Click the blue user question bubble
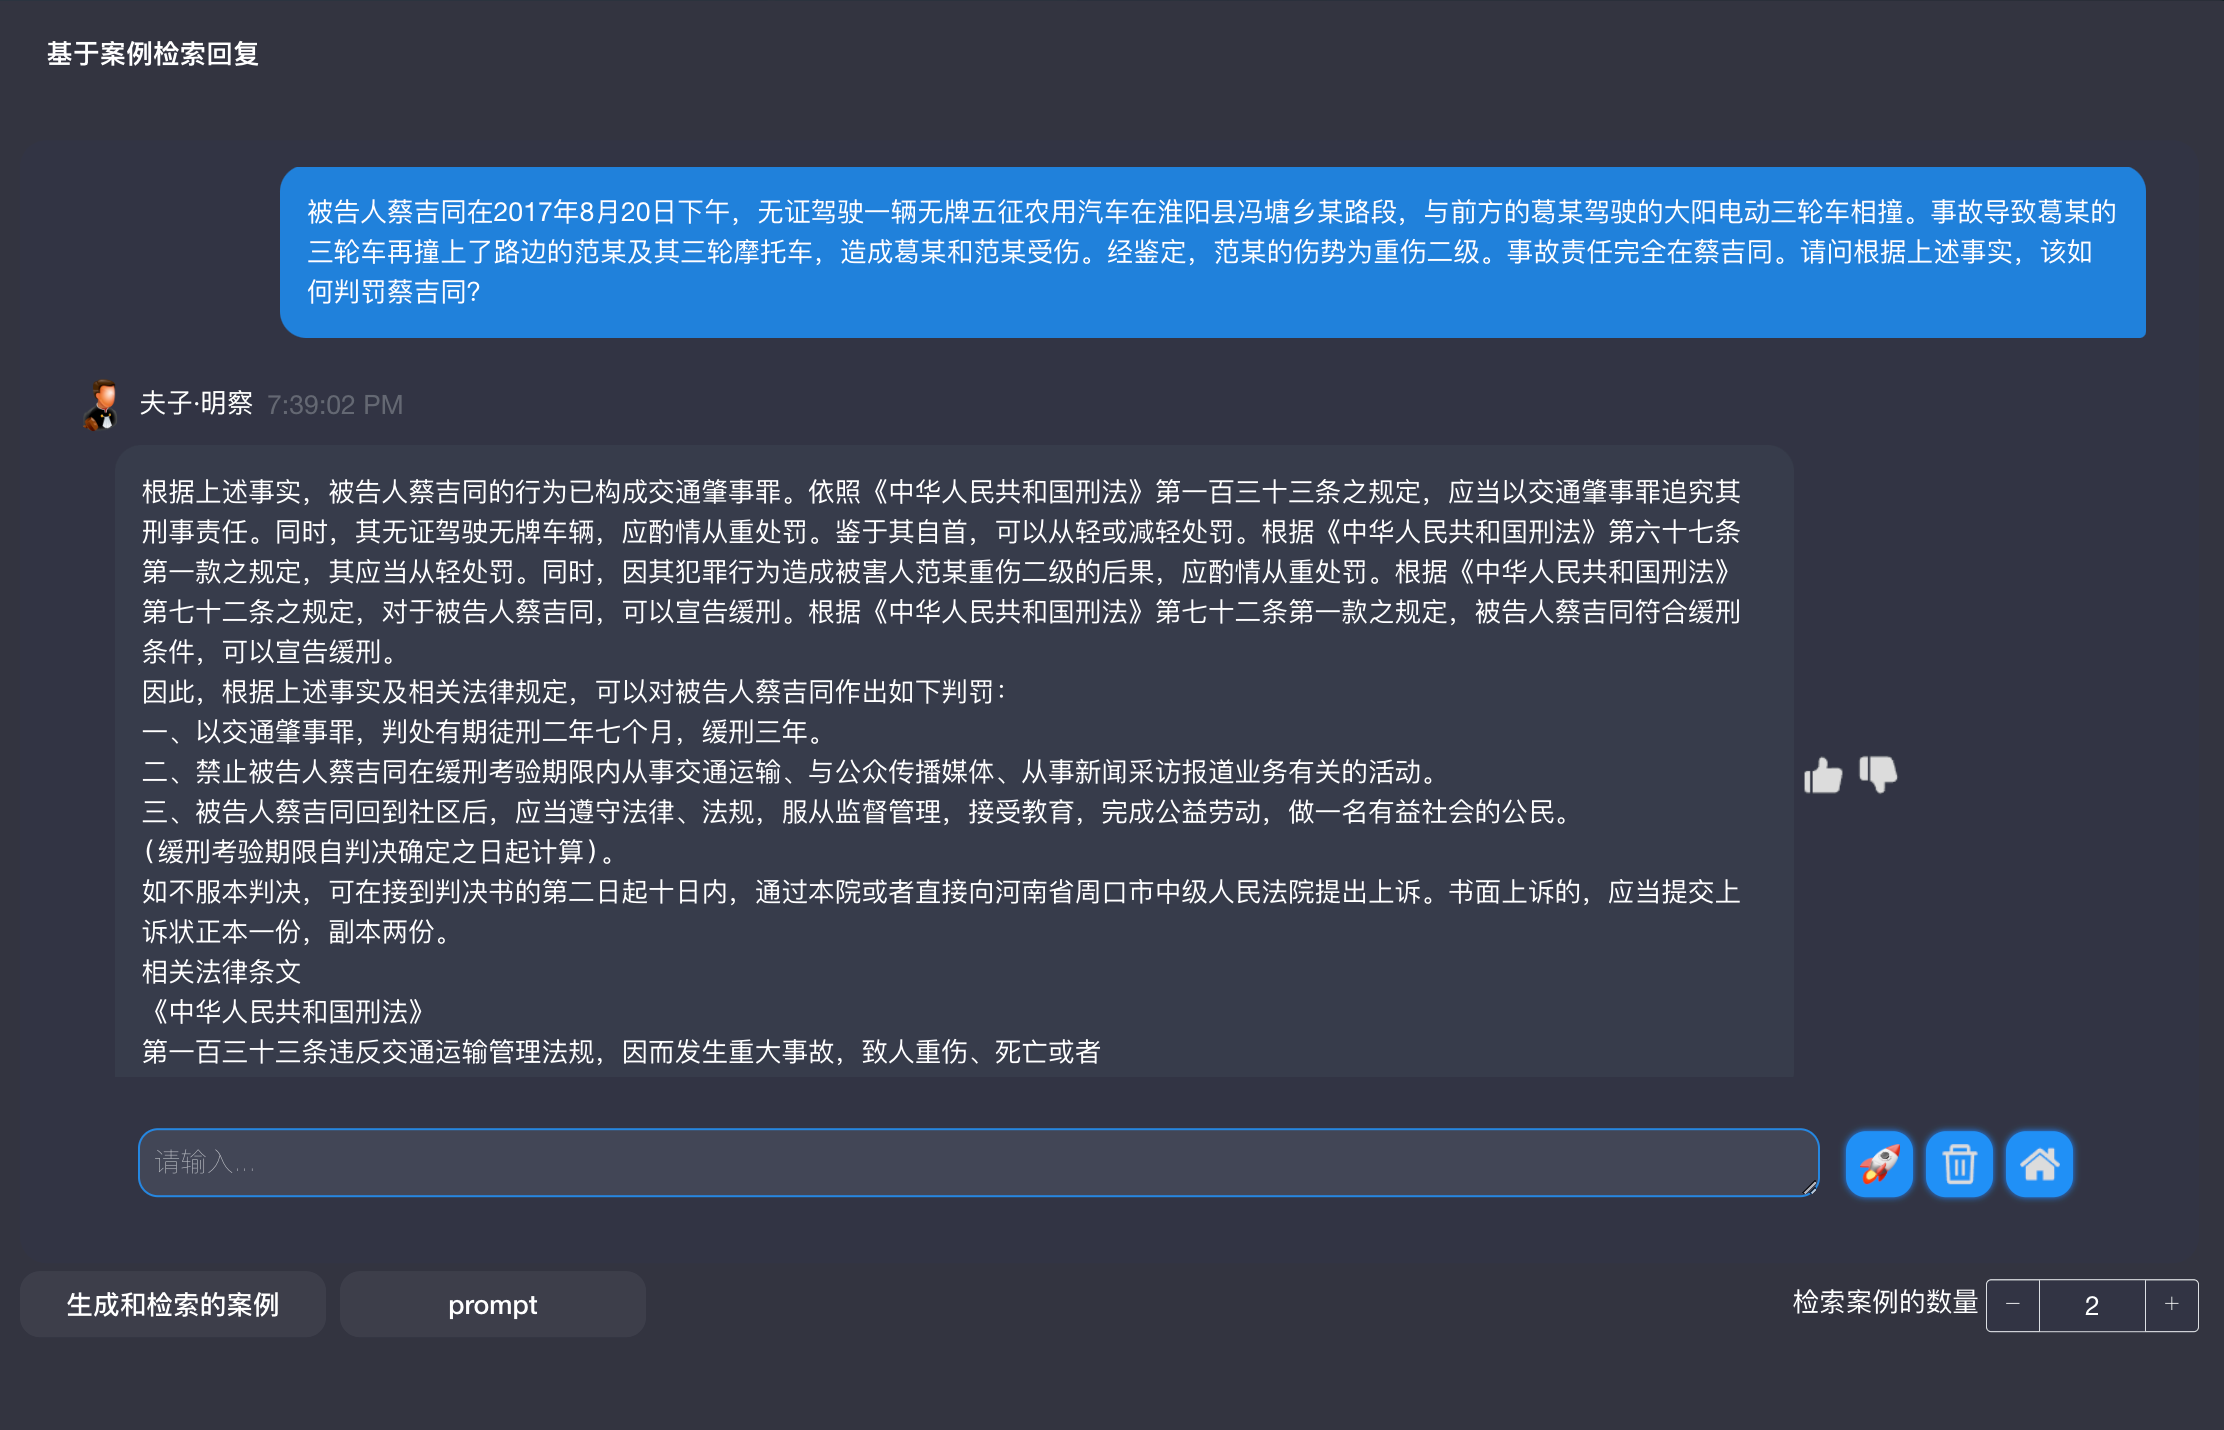Image resolution: width=2224 pixels, height=1430 pixels. [1212, 252]
